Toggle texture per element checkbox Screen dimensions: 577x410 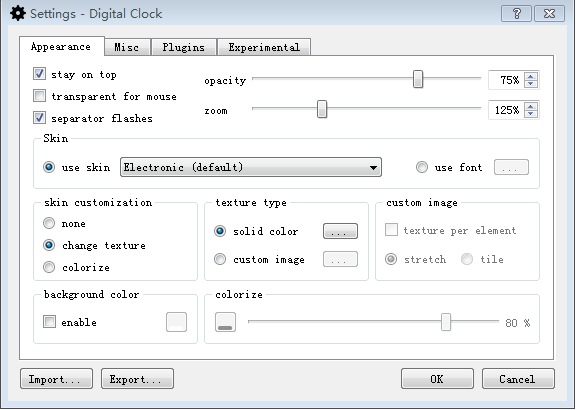pyautogui.click(x=391, y=230)
